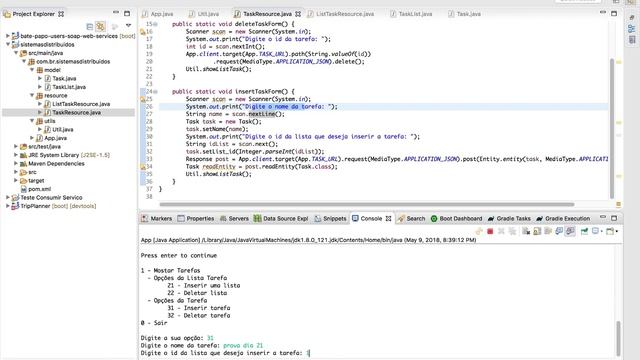Screen dimensions: 640x360
Task: Terminate the running app with red stop icon
Action: click(490, 231)
